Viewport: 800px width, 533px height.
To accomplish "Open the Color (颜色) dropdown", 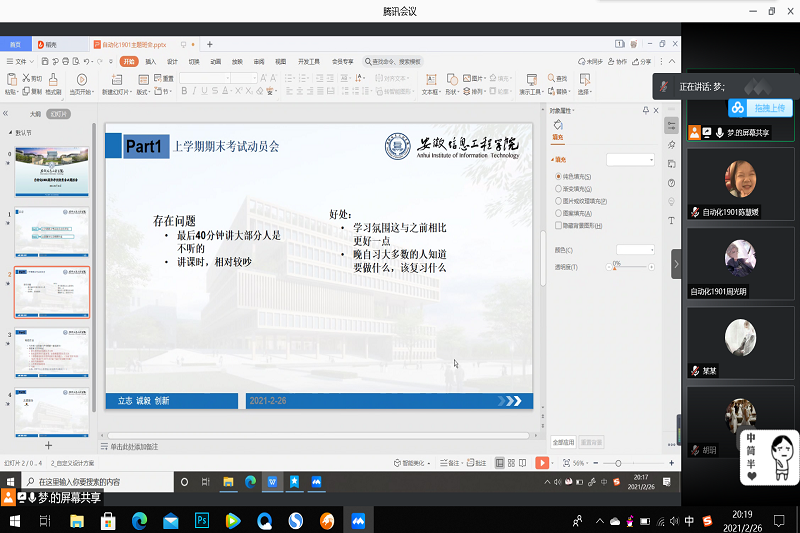I will click(x=635, y=249).
